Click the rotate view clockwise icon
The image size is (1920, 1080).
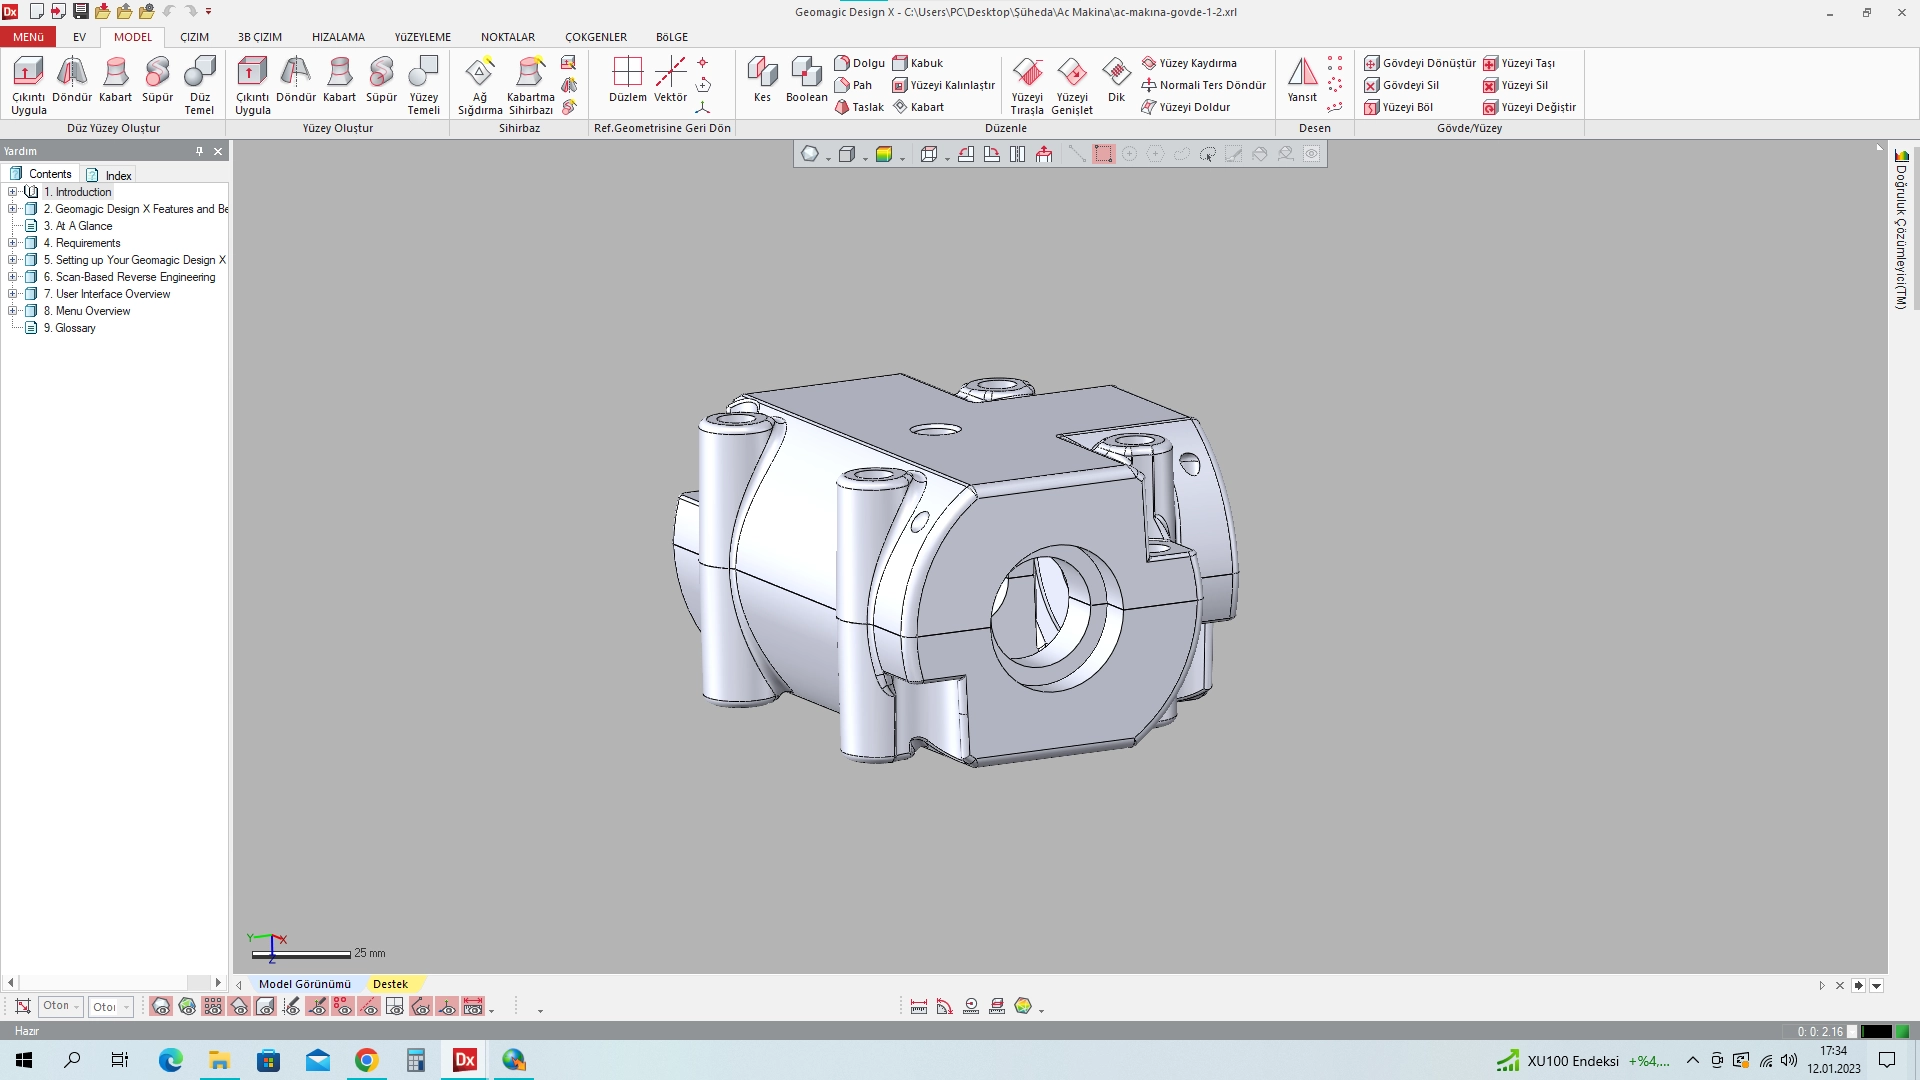click(x=991, y=154)
